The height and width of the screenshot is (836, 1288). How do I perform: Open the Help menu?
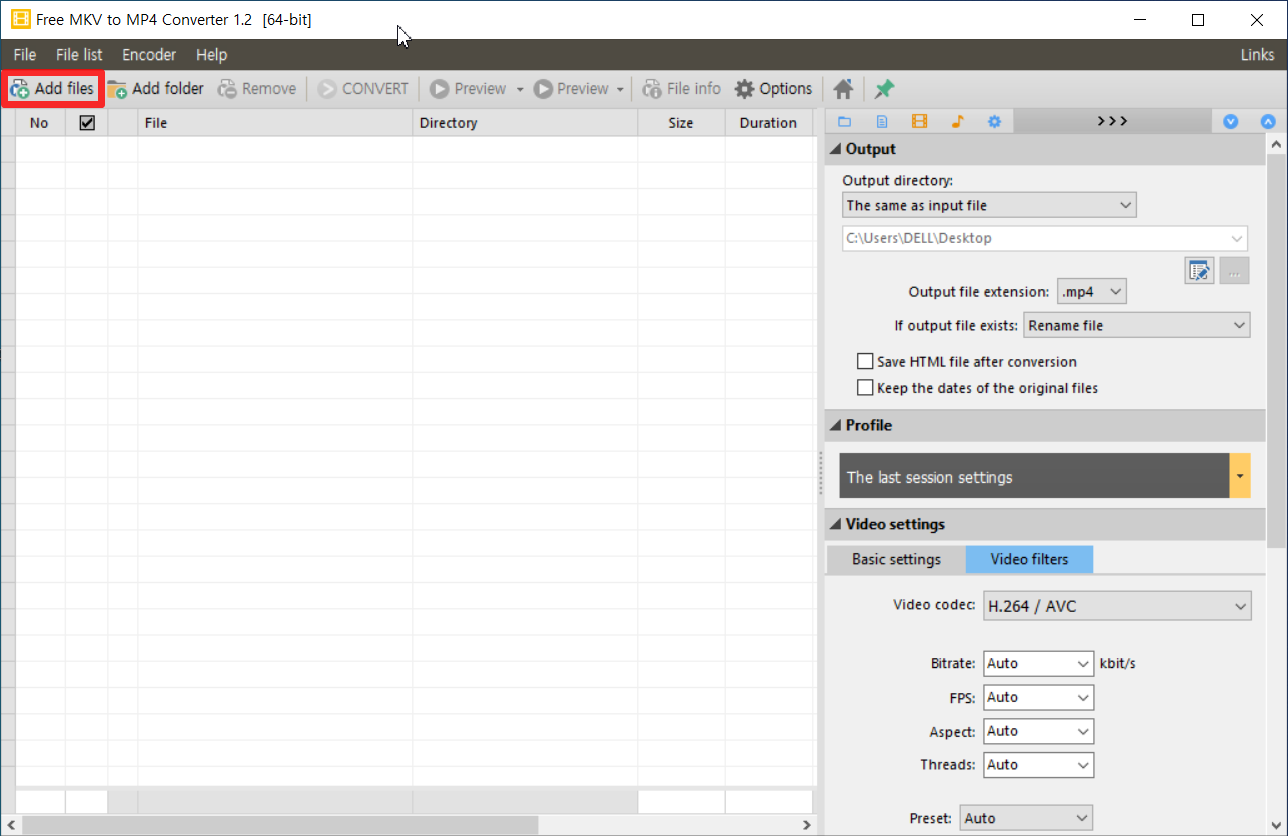[x=211, y=55]
